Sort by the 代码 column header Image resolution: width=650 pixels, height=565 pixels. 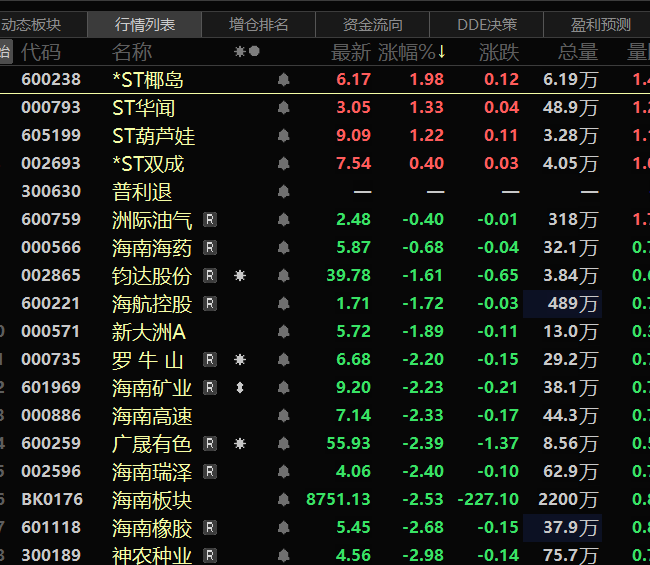(x=41, y=52)
